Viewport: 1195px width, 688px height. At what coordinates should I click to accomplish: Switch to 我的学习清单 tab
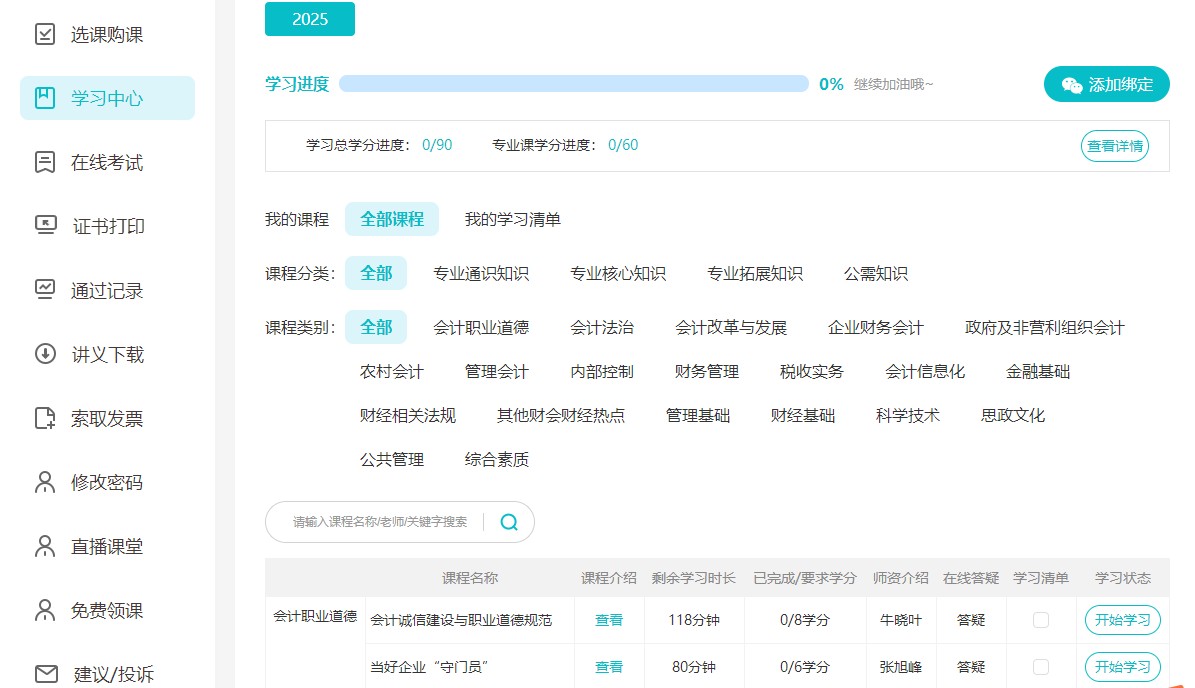511,219
